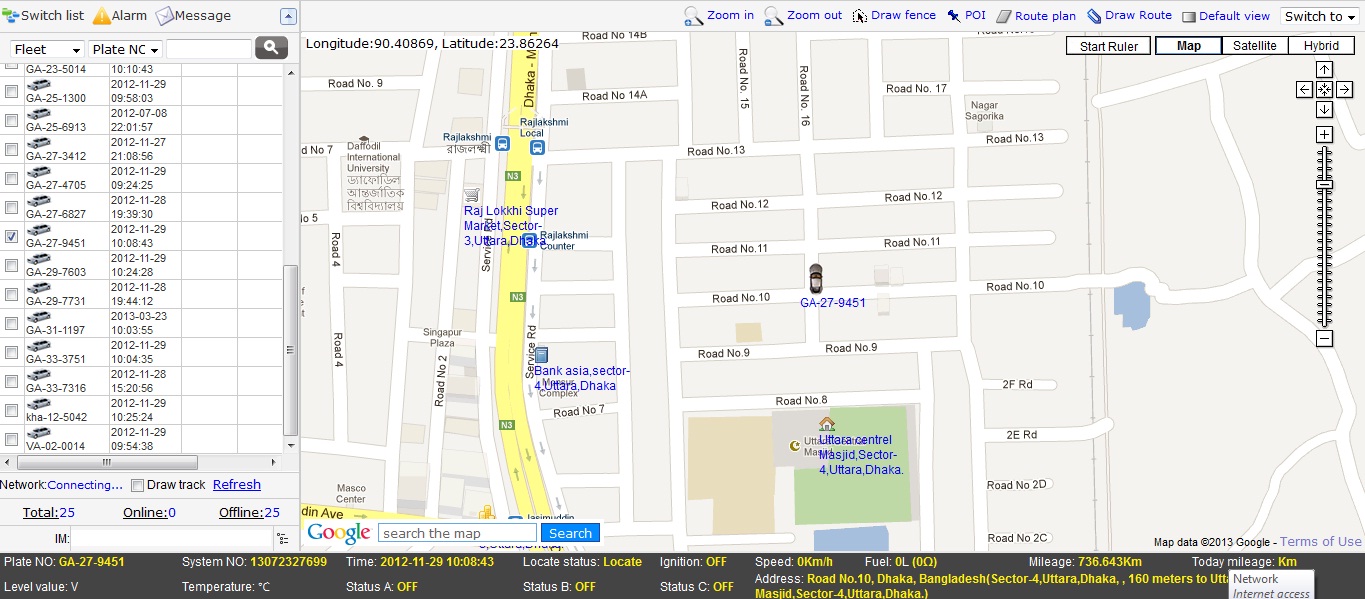Image resolution: width=1365 pixels, height=599 pixels.
Task: Check vehicle GA-25-1300 in the list
Action: click(x=9, y=91)
